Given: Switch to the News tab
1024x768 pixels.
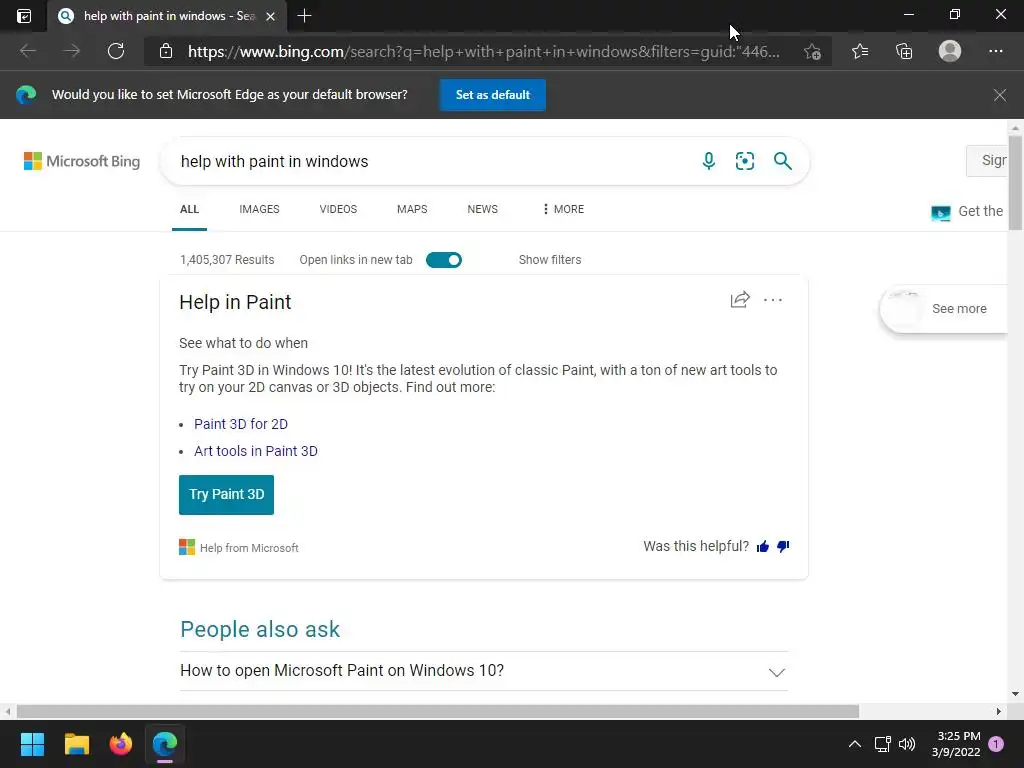Looking at the screenshot, I should coord(483,209).
